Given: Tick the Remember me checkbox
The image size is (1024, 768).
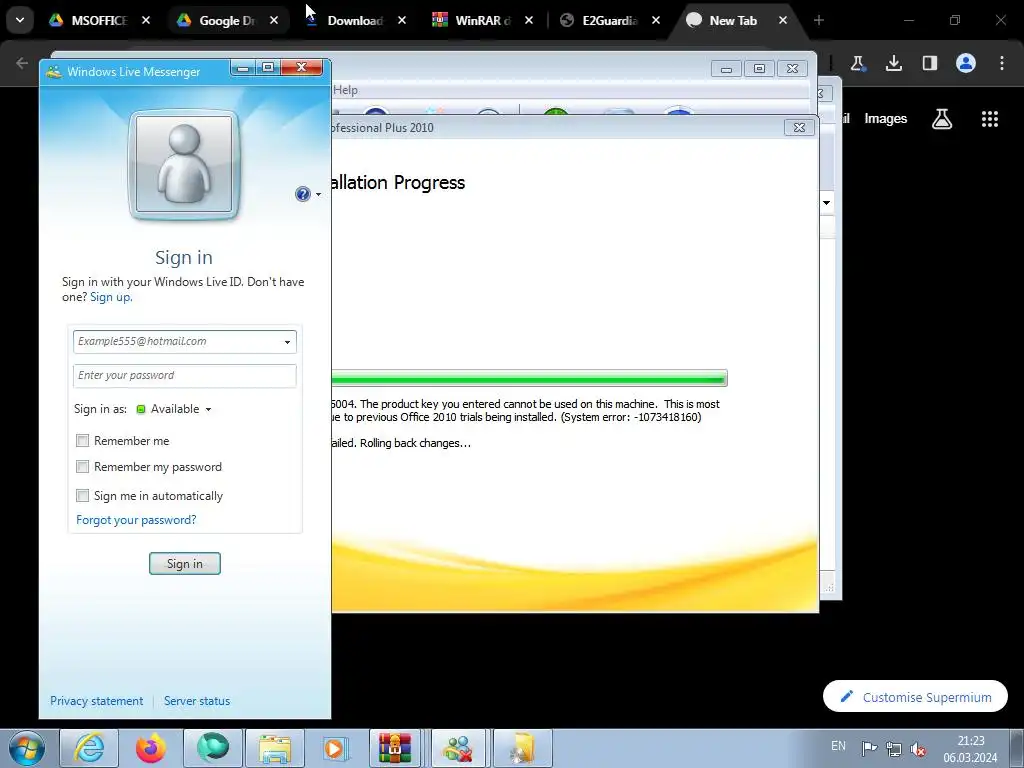Looking at the screenshot, I should tap(82, 441).
